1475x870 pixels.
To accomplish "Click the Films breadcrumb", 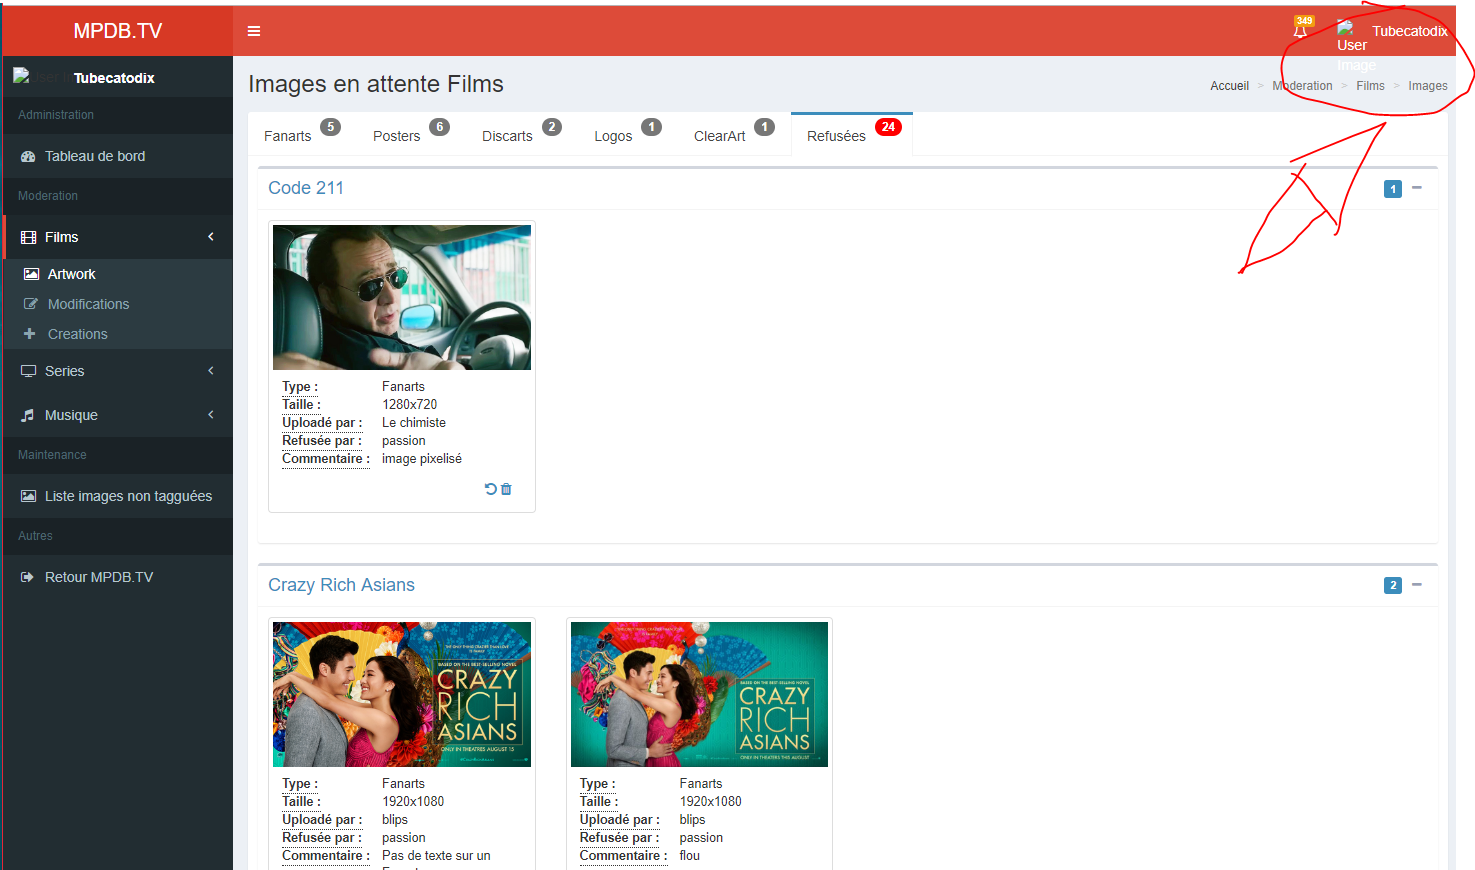I will coord(1370,86).
